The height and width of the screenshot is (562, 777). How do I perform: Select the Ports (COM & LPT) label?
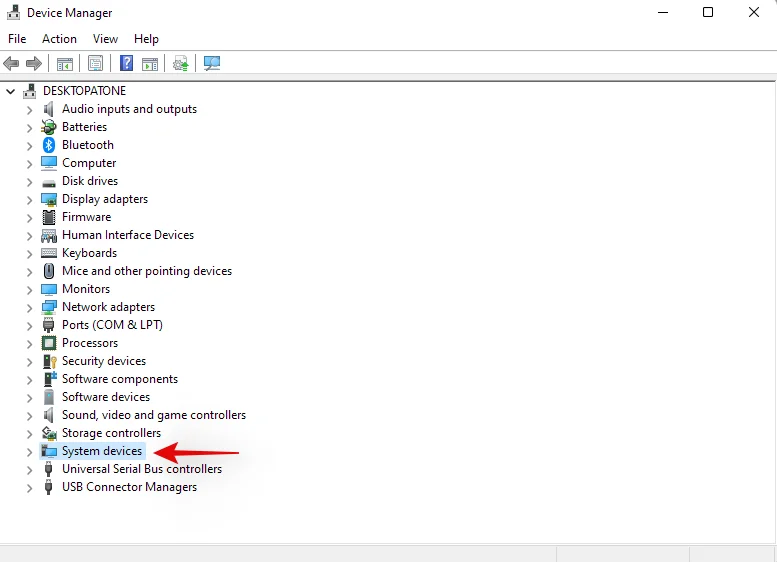click(112, 325)
